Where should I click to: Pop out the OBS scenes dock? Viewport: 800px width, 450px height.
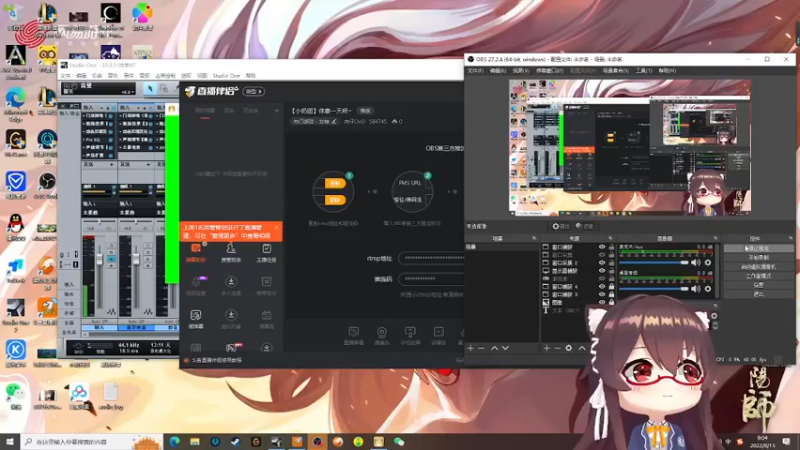534,238
